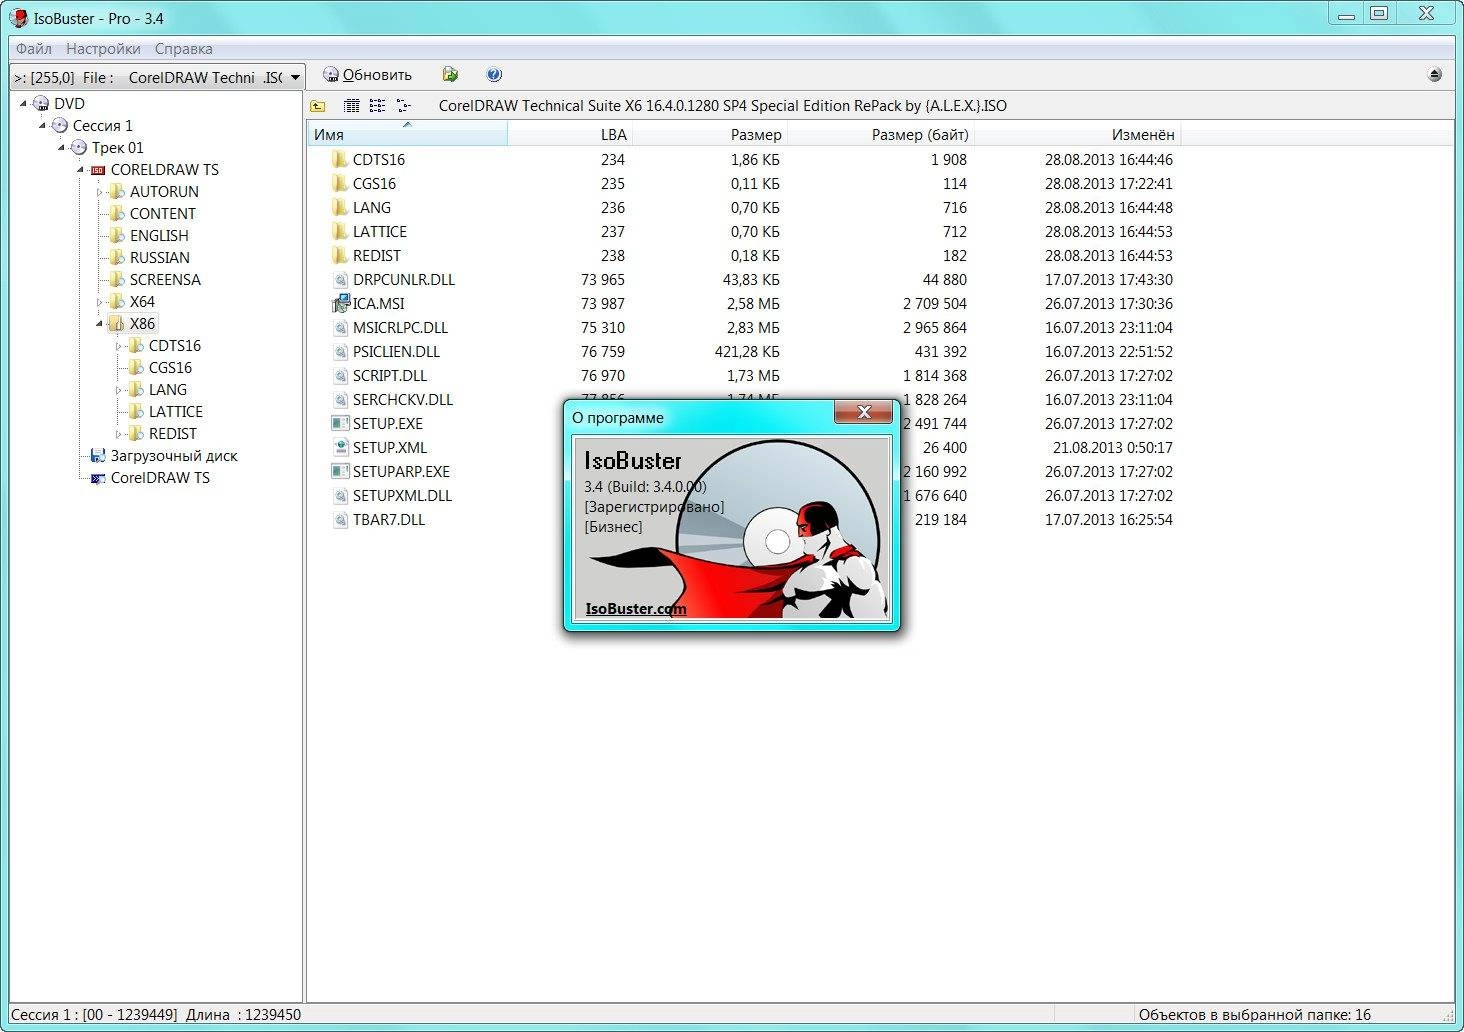Select REDIST folder icon in file list
Screen dimensions: 1464x1032
(340, 255)
